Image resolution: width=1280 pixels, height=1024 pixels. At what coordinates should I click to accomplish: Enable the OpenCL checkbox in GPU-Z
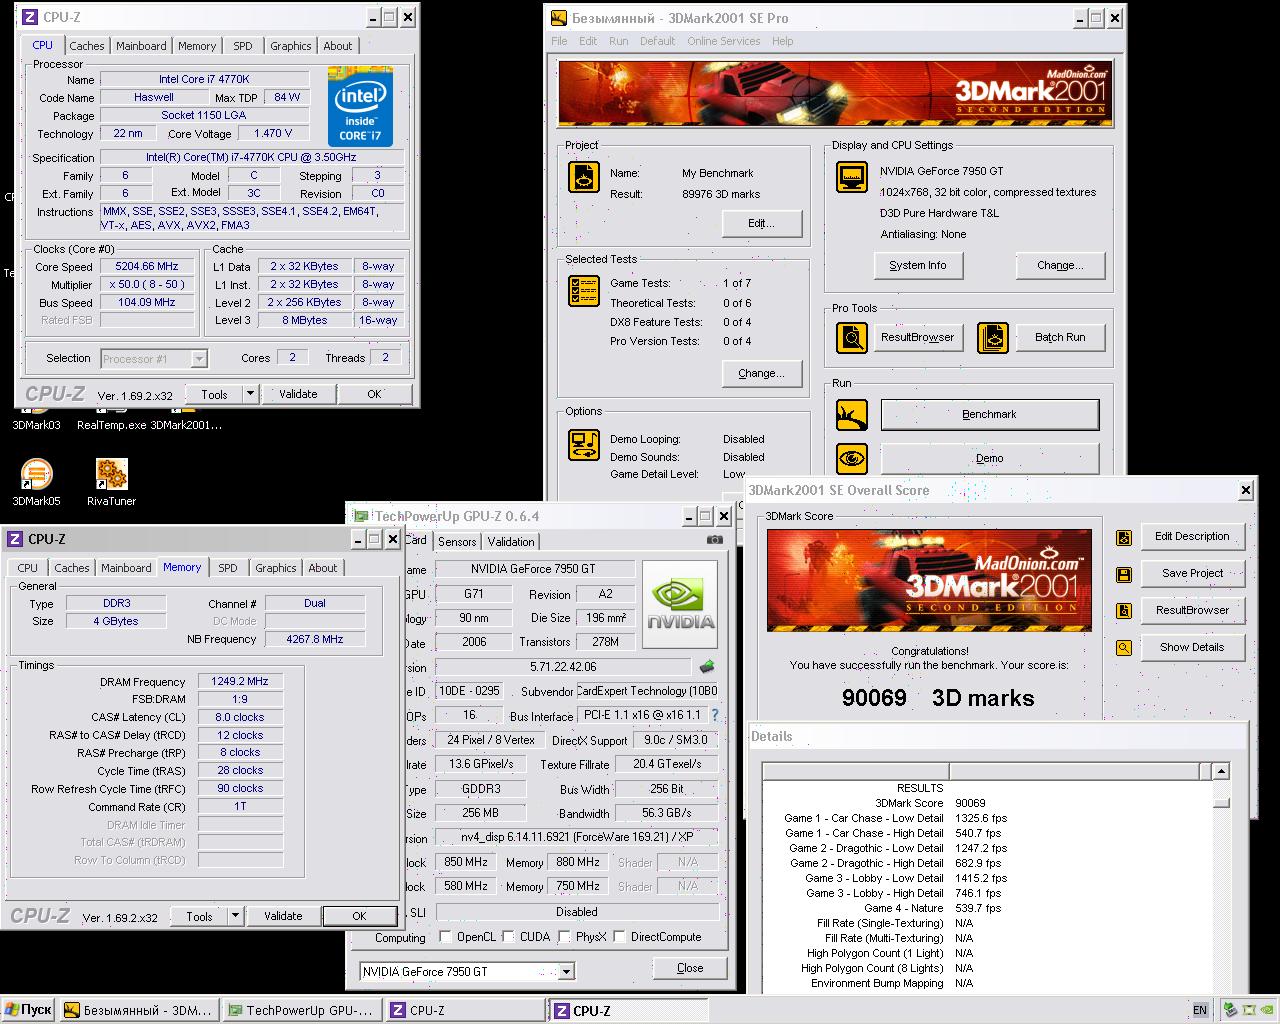pyautogui.click(x=446, y=937)
